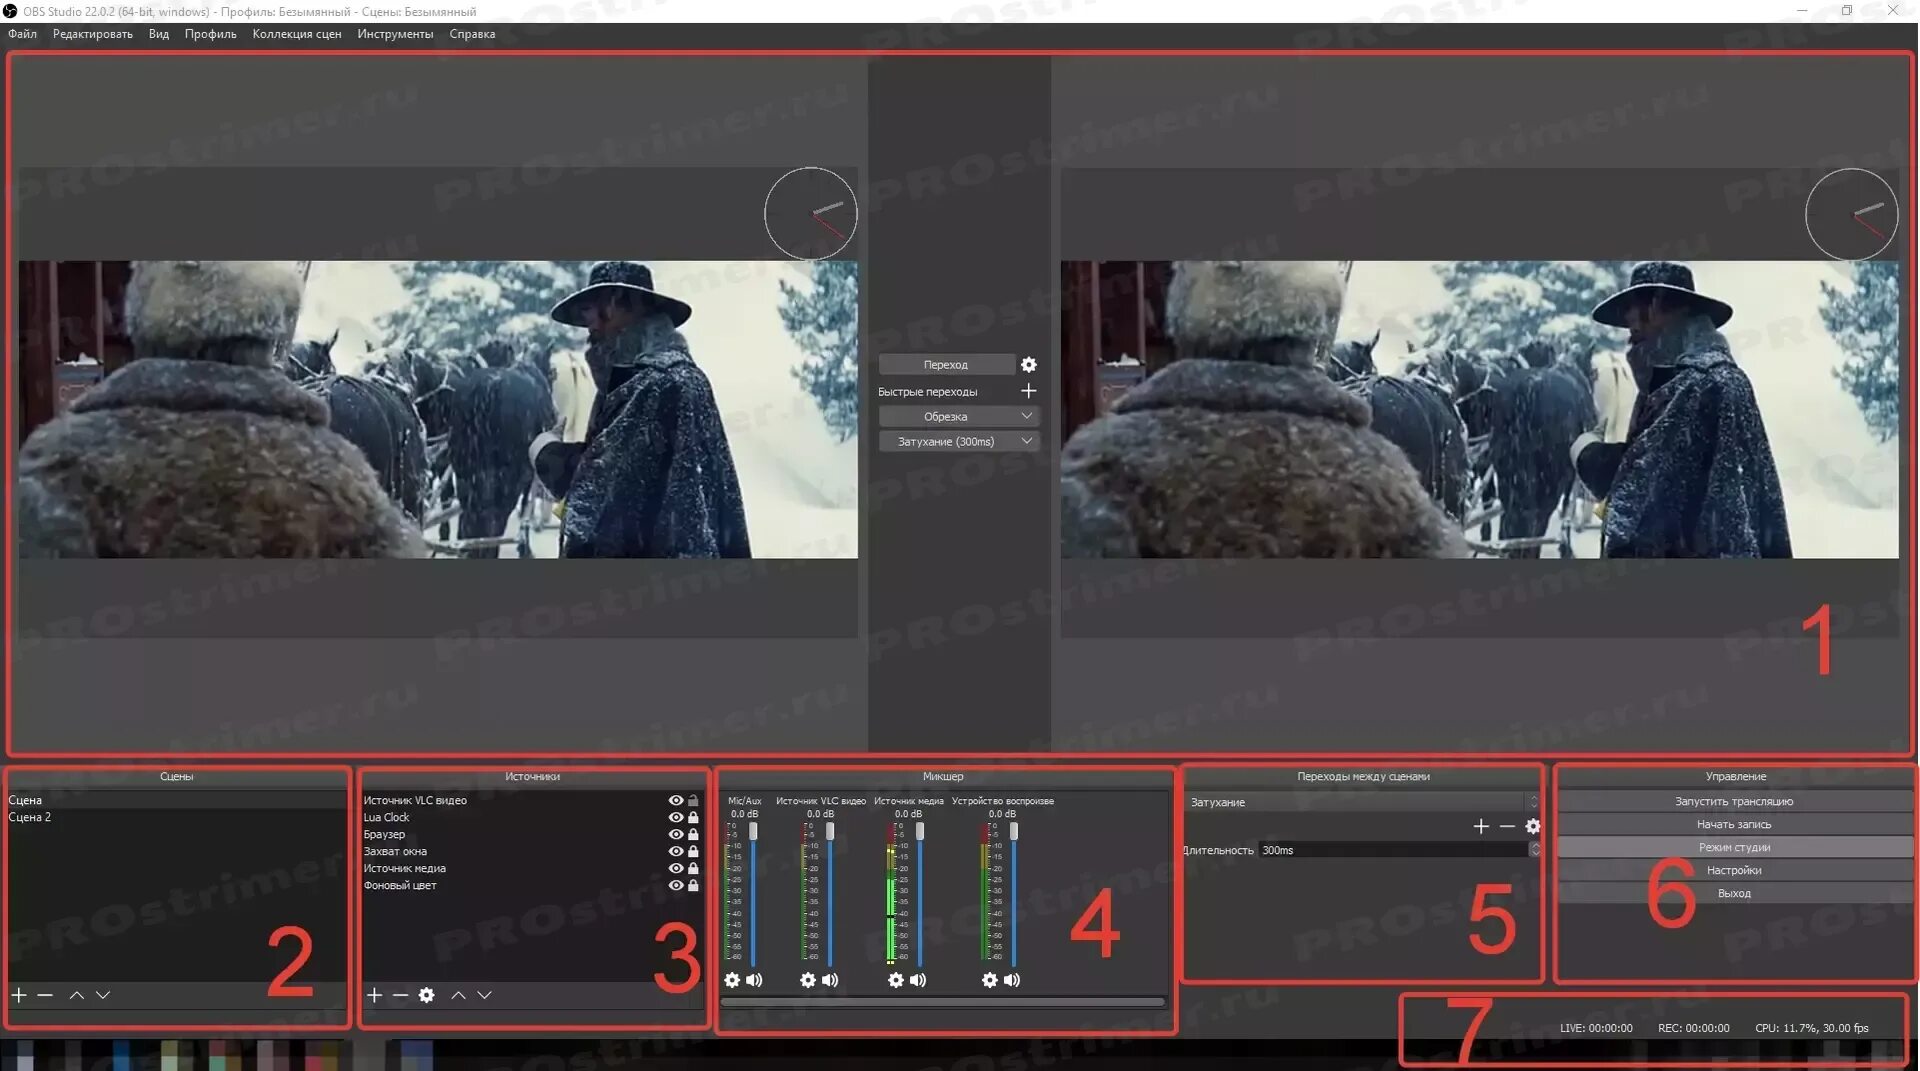Open source properties gear in Источники panel
The height and width of the screenshot is (1071, 1920).
pyautogui.click(x=427, y=995)
